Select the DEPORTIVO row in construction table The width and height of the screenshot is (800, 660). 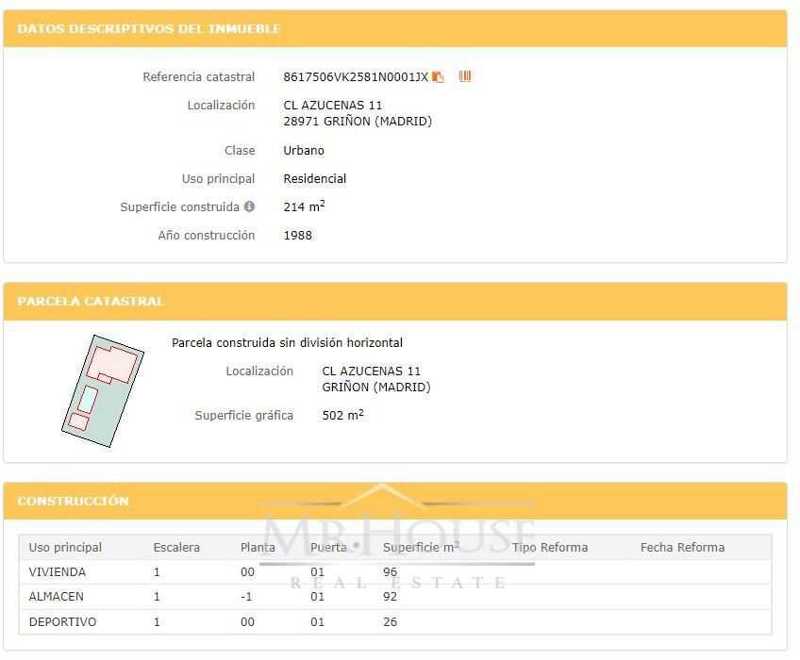pos(63,622)
